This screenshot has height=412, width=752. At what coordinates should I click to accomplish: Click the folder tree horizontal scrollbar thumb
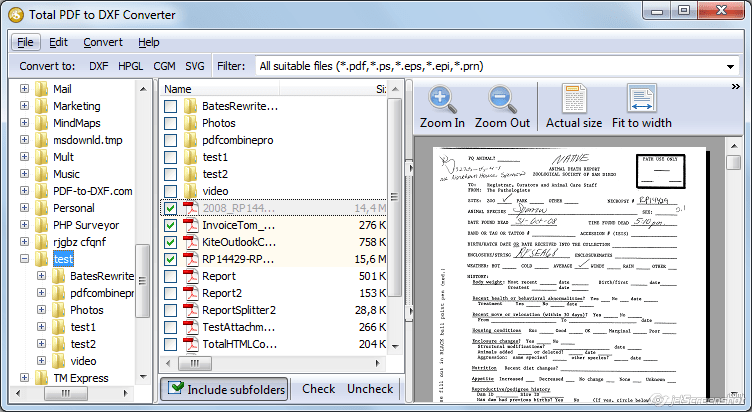(66, 393)
